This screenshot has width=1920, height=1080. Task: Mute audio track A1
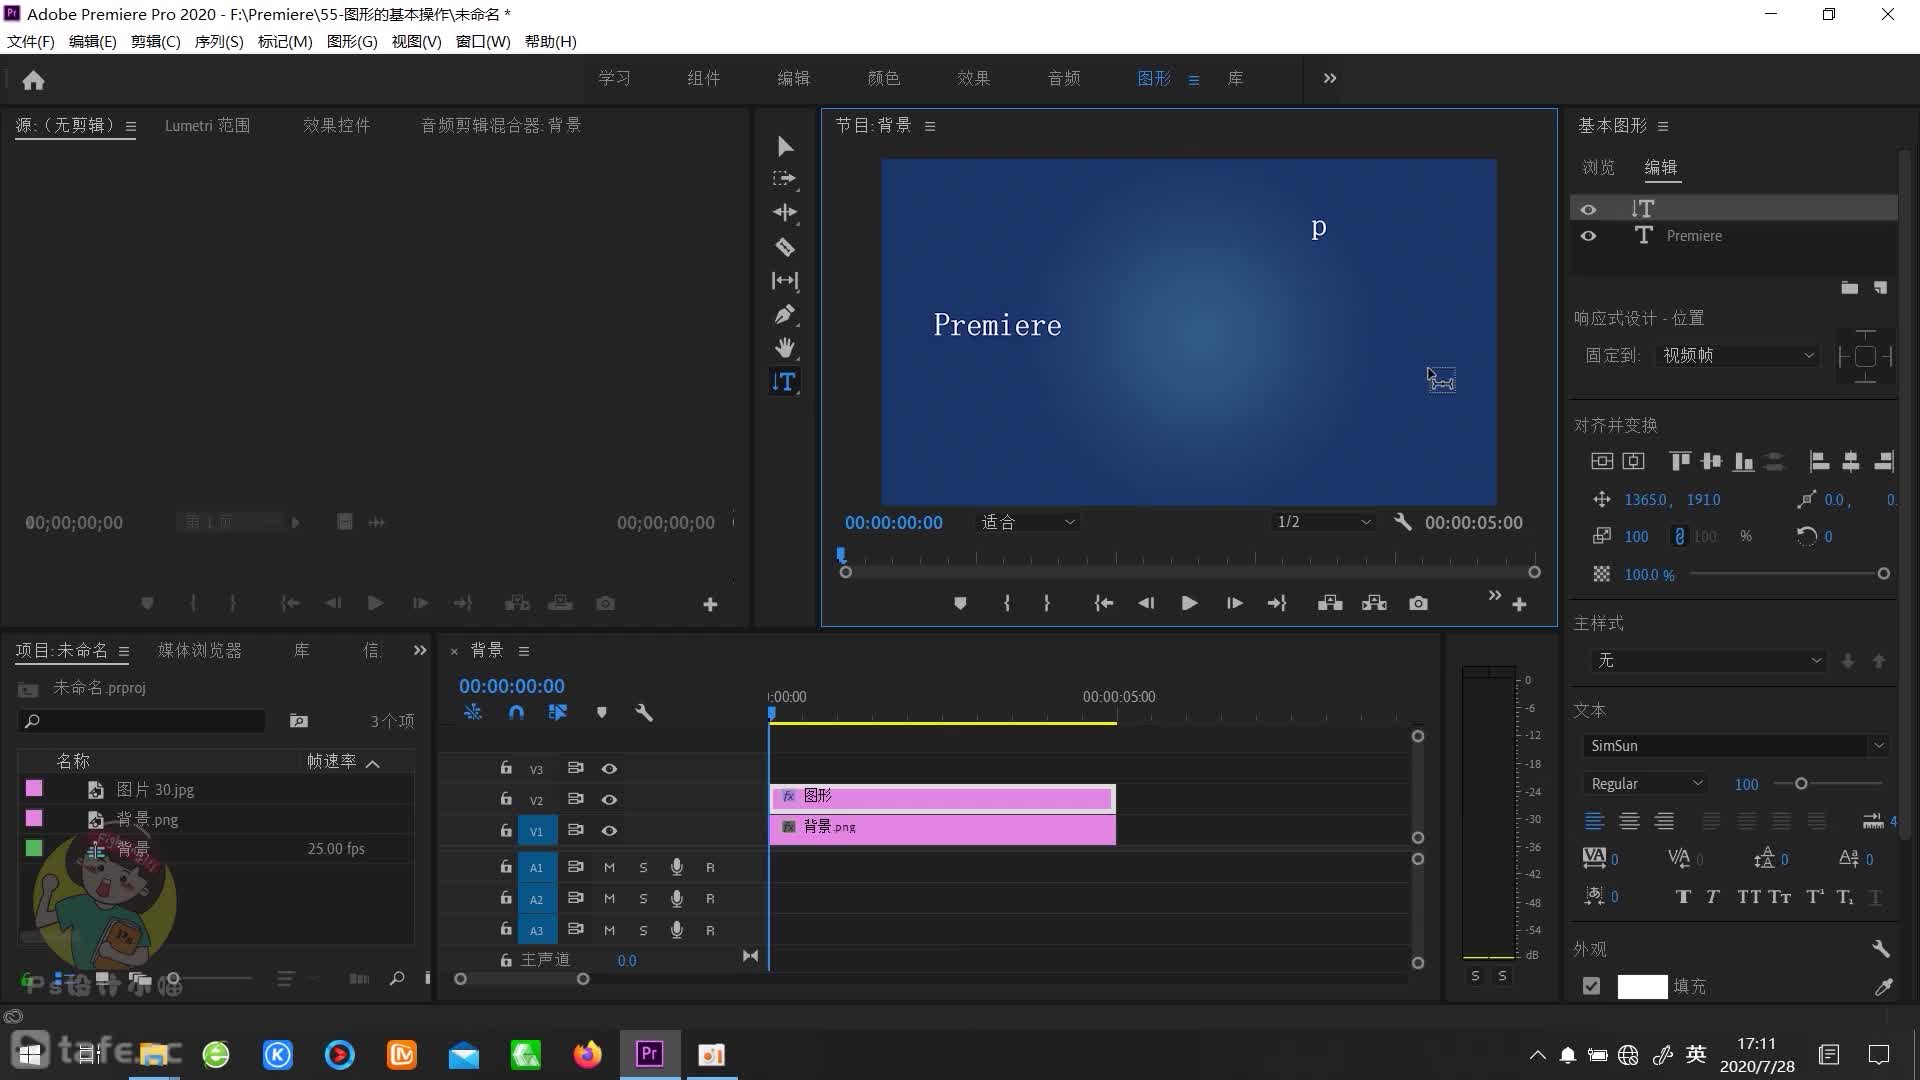pyautogui.click(x=609, y=868)
